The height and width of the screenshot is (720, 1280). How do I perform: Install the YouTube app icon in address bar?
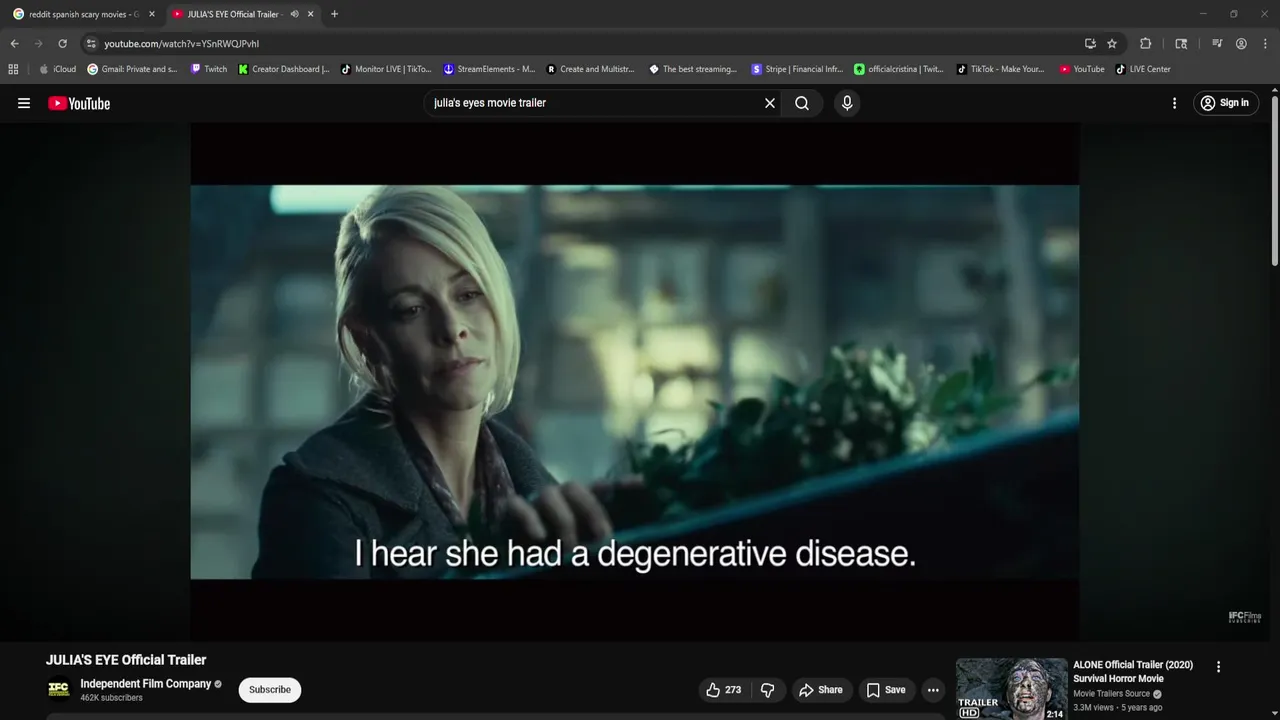pos(1090,44)
